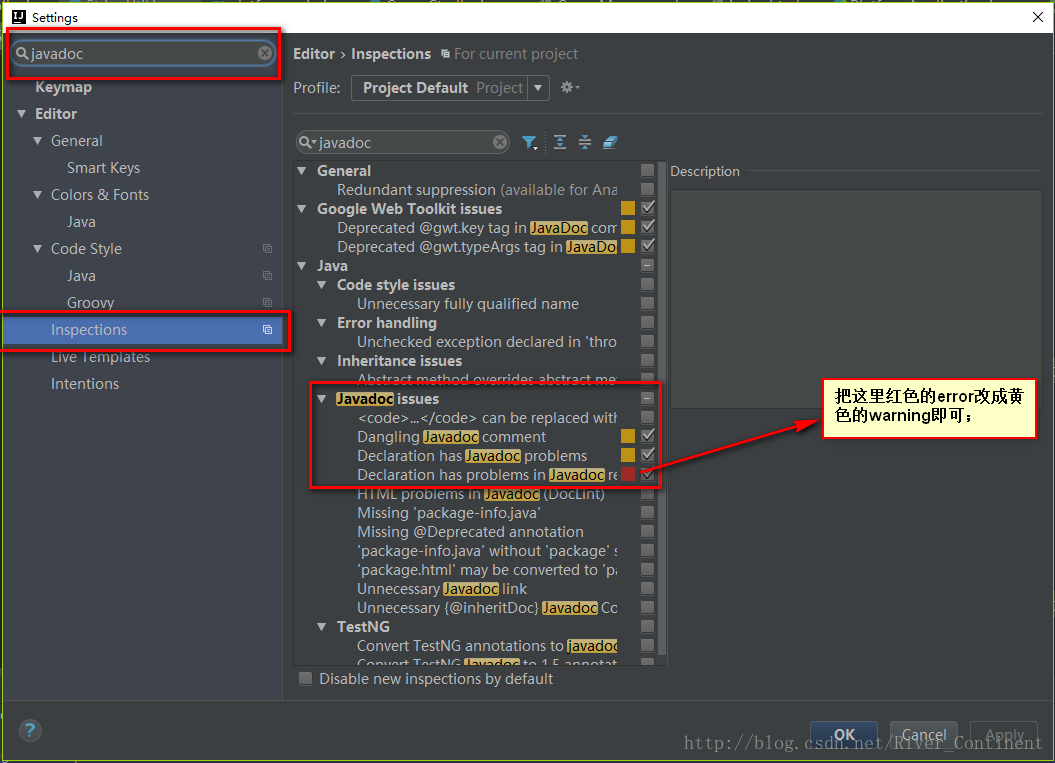
Task: Click the search magnifier in the inspections filter
Action: click(307, 142)
